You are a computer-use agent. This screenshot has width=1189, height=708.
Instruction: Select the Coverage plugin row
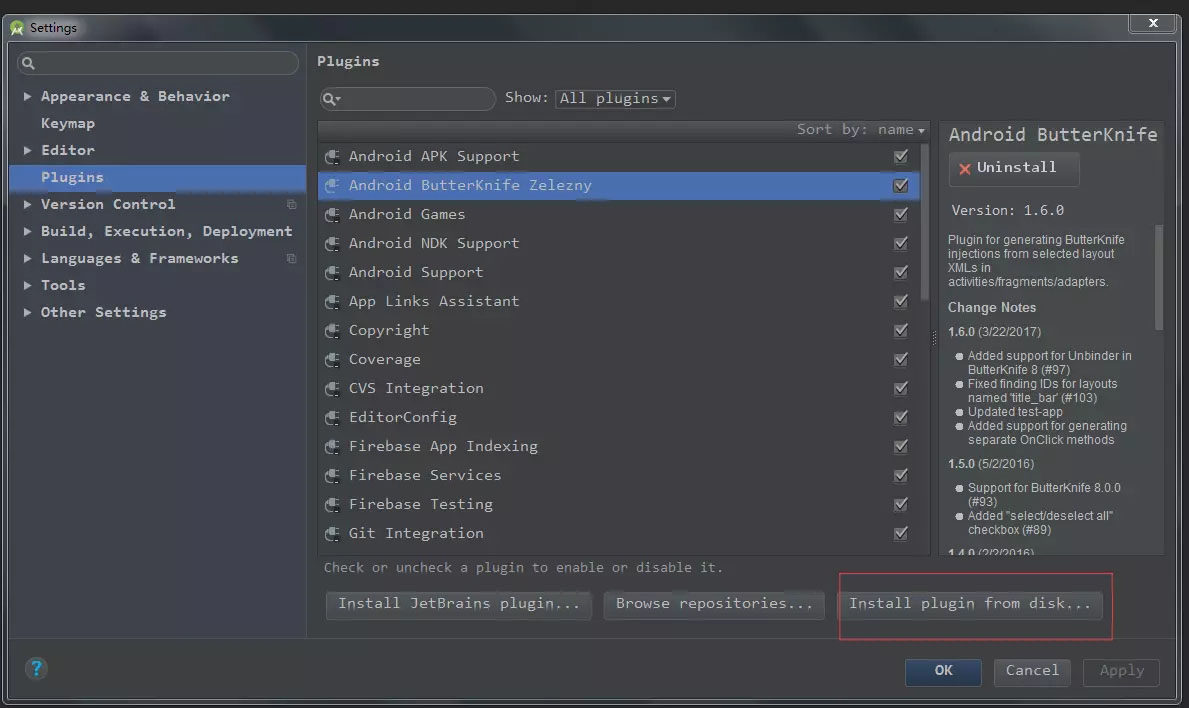618,359
